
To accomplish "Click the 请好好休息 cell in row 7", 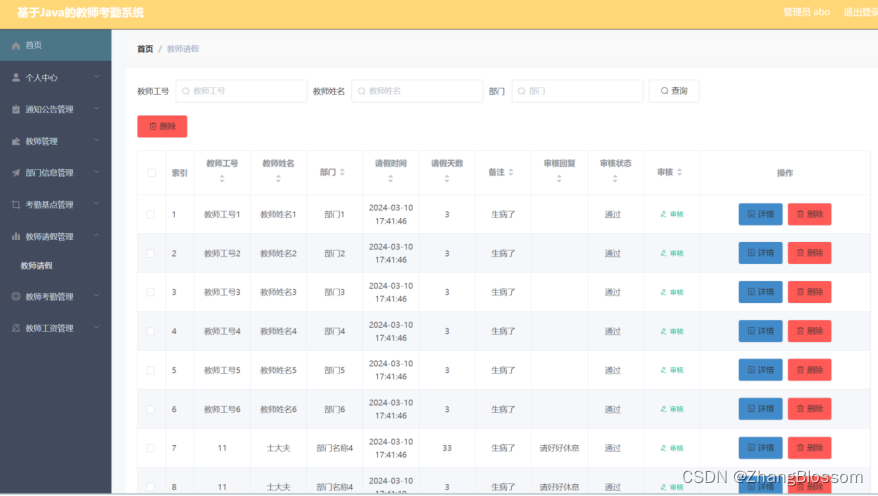I will point(559,448).
